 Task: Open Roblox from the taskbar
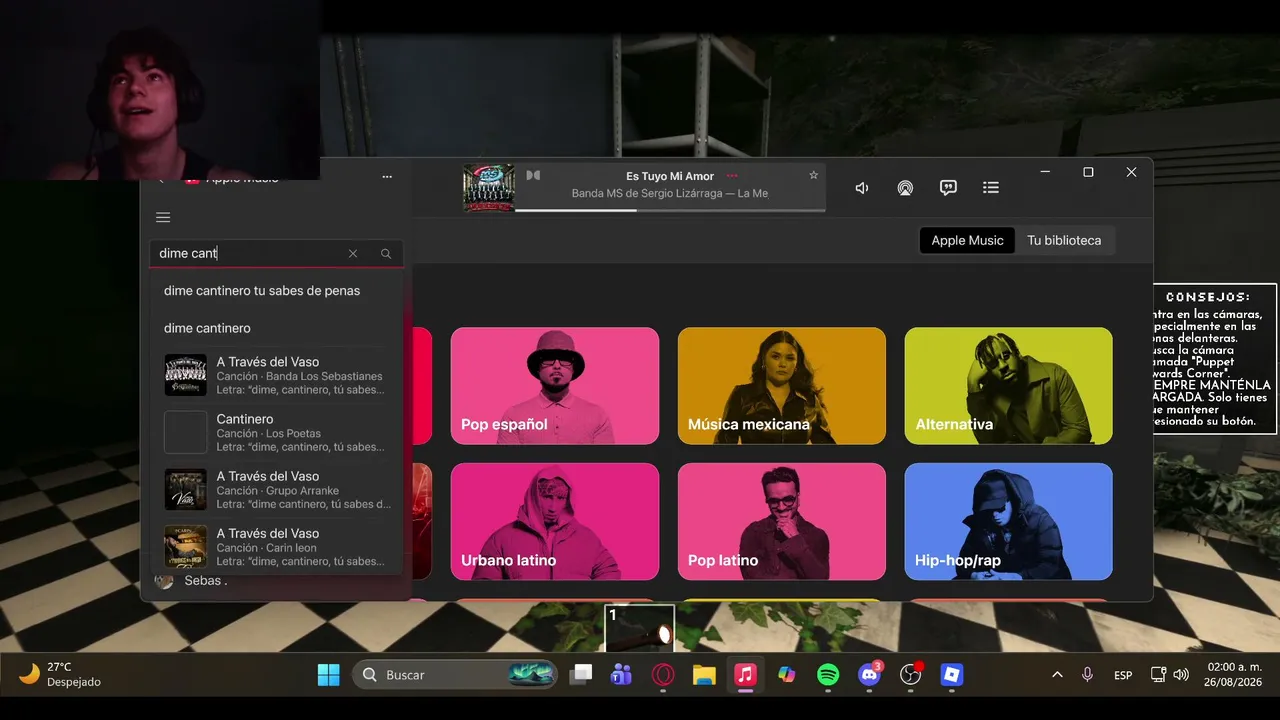pos(952,675)
